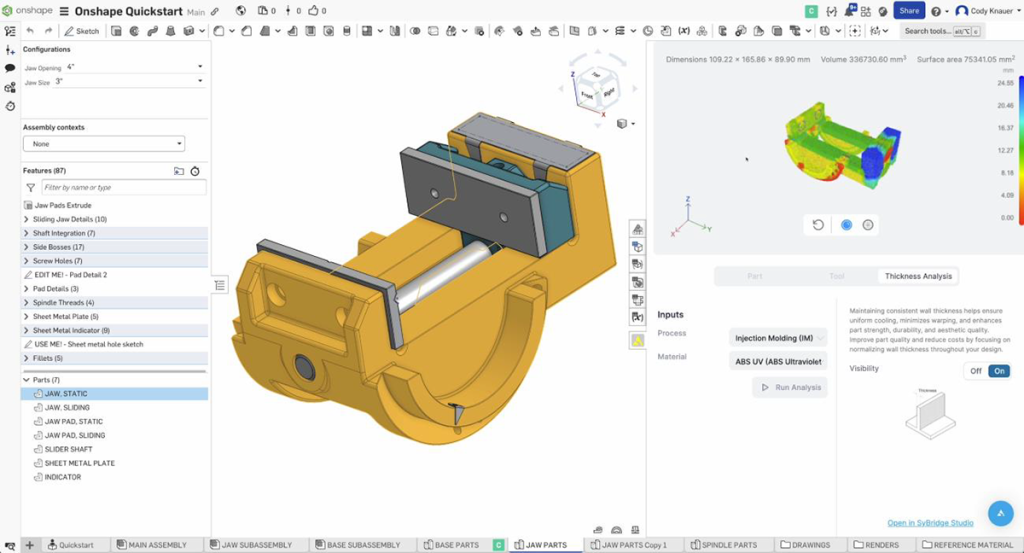Select the blue shaded render mode button
Viewport: 1024px width, 553px height.
tap(846, 225)
